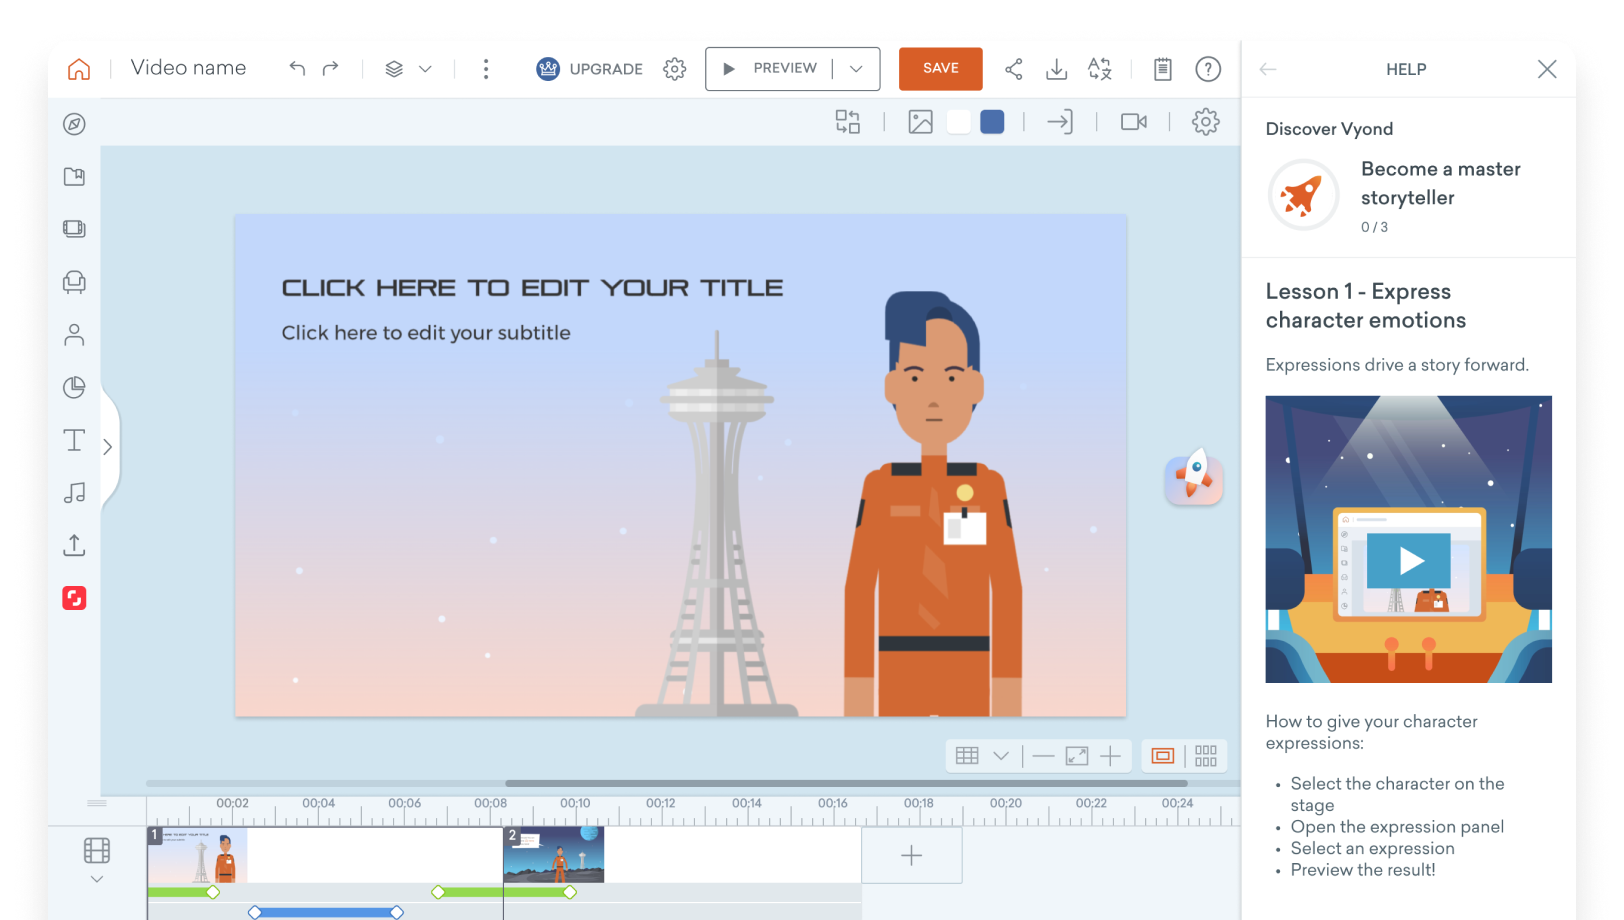The width and height of the screenshot is (1624, 920).
Task: Open the Characters library in sidebar
Action: (74, 335)
